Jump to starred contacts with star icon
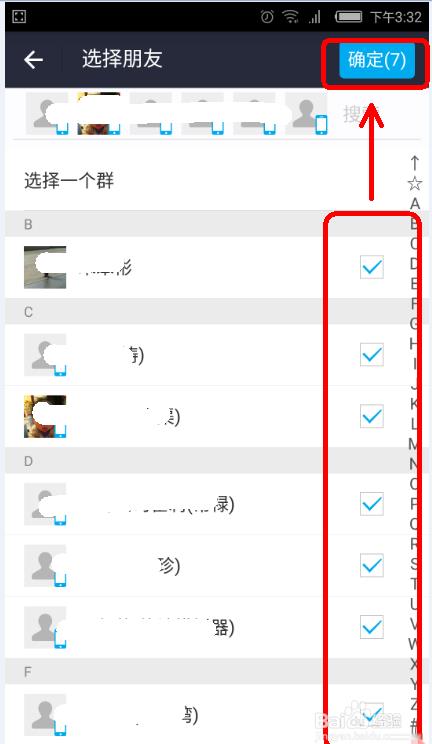432x744 pixels. coord(414,183)
